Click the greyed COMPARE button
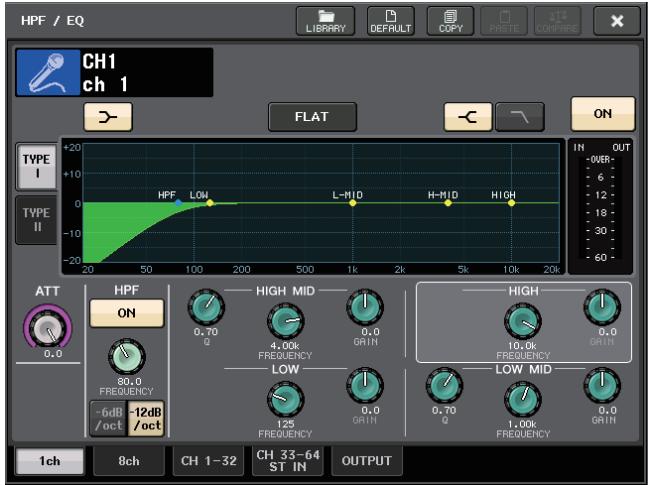 coord(557,21)
